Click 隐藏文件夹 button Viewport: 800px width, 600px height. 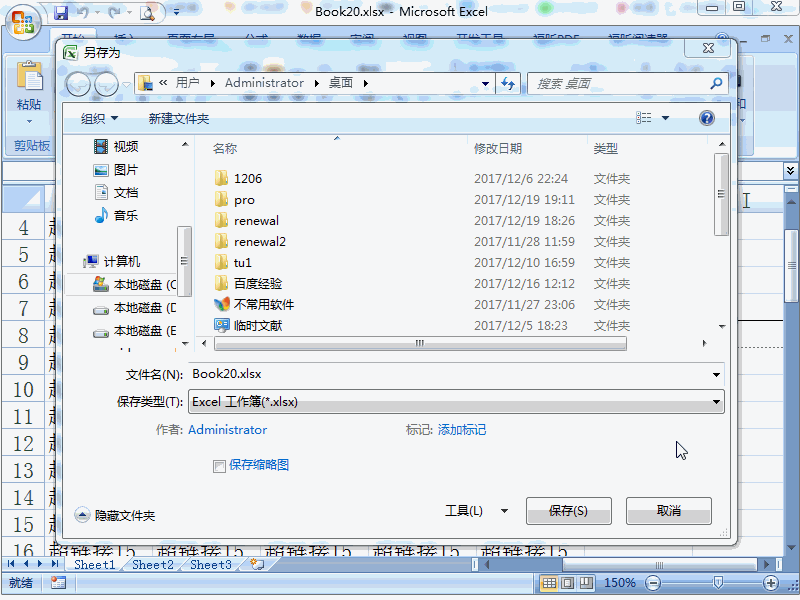(x=115, y=515)
